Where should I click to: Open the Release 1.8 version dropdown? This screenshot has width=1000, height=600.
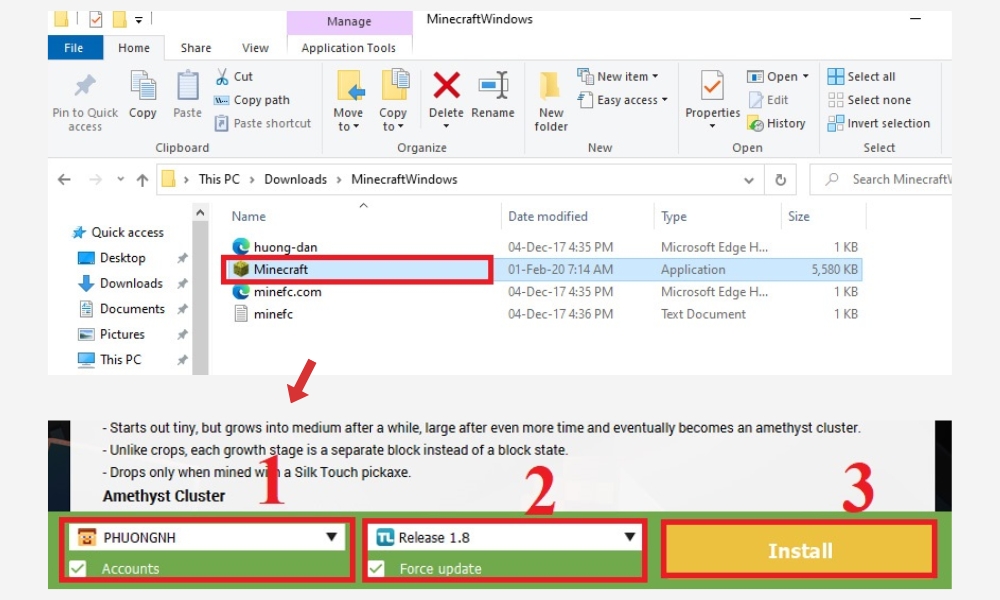coord(505,538)
